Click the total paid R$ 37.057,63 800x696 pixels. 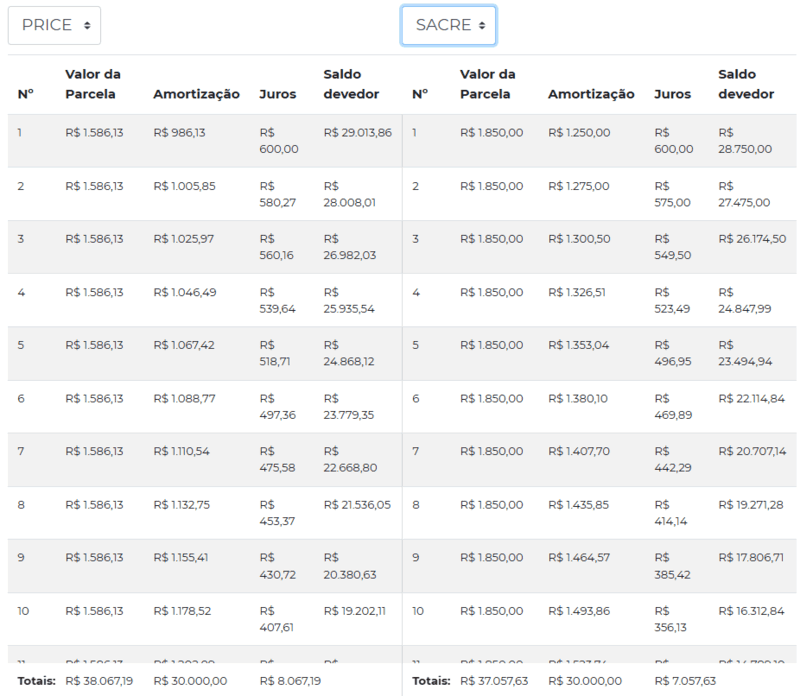[494, 681]
